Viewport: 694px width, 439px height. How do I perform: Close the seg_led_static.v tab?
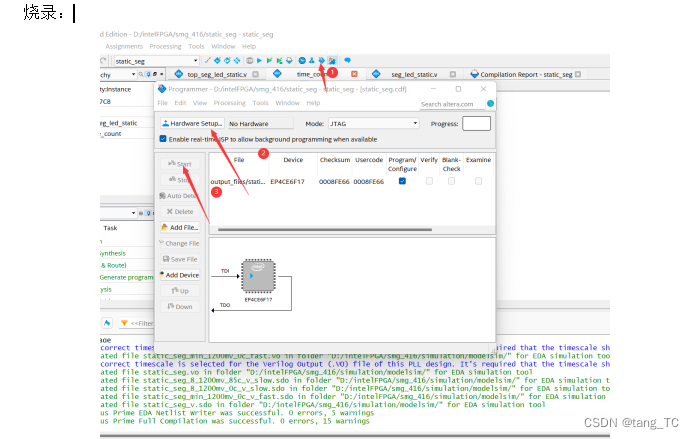pos(453,74)
